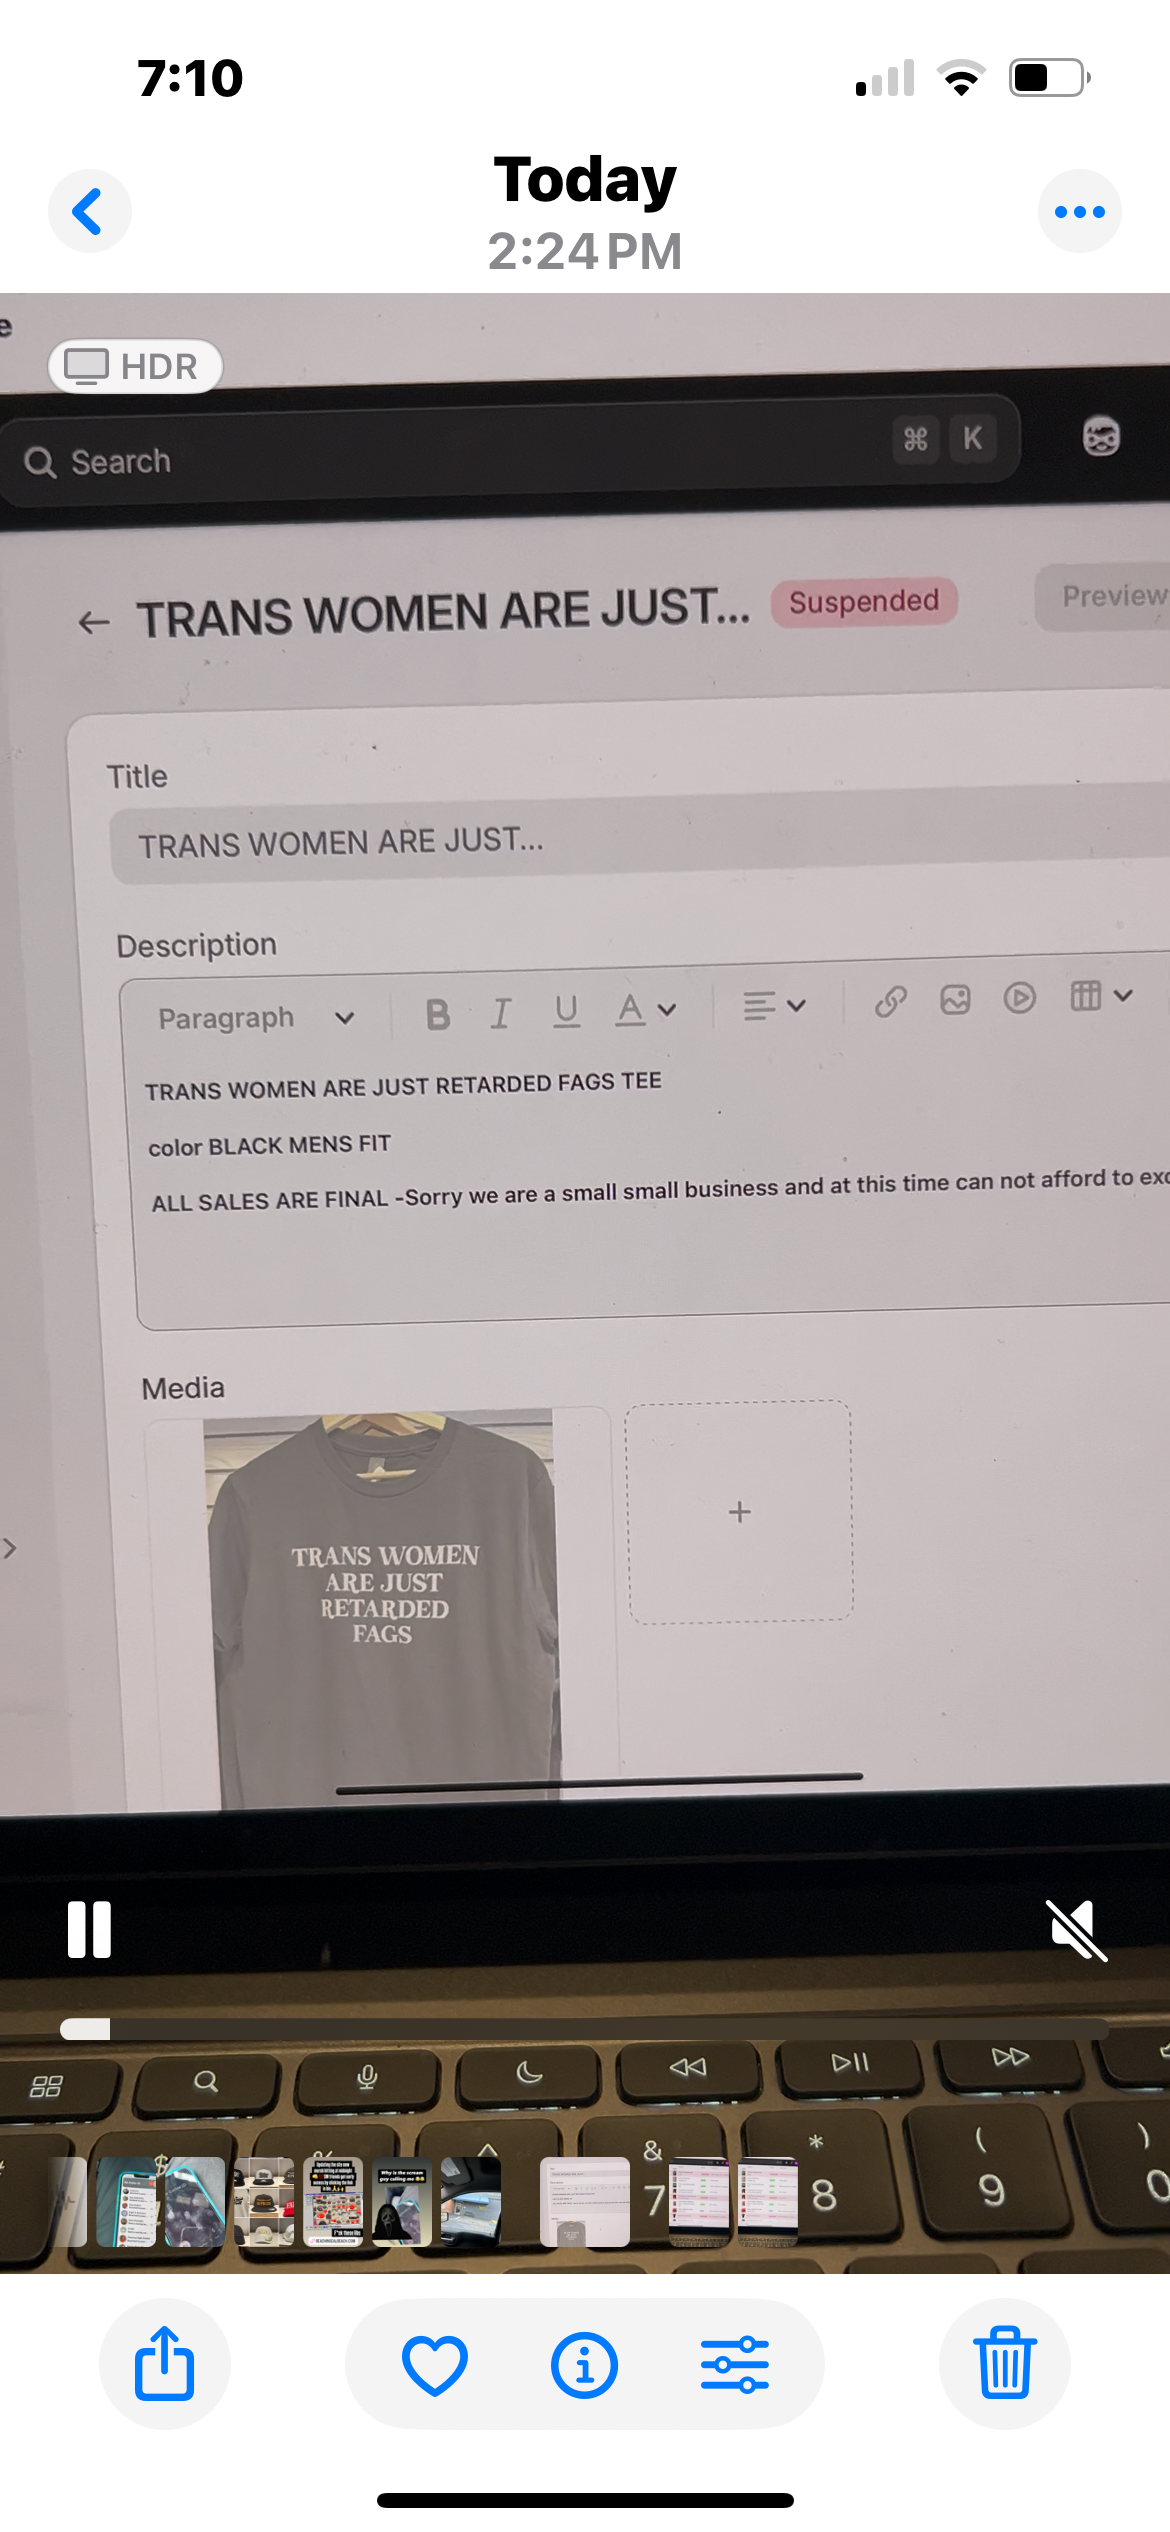1170x2532 pixels.
Task: Expand the Paragraph style dropdown
Action: (x=256, y=1018)
